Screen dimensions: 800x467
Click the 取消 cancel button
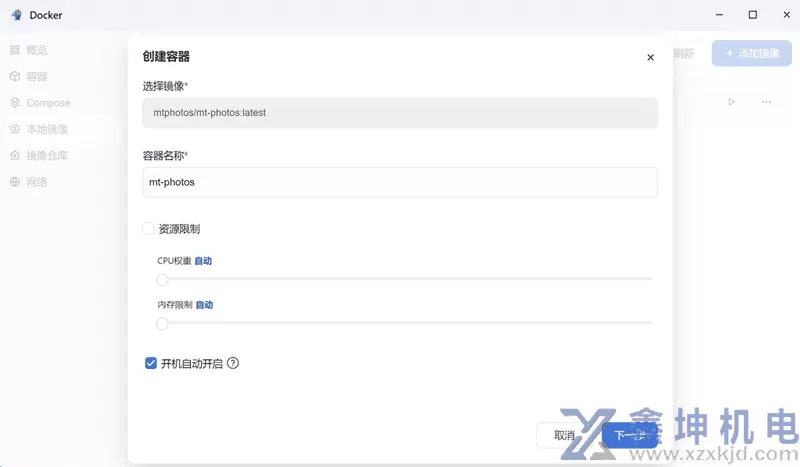[564, 435]
